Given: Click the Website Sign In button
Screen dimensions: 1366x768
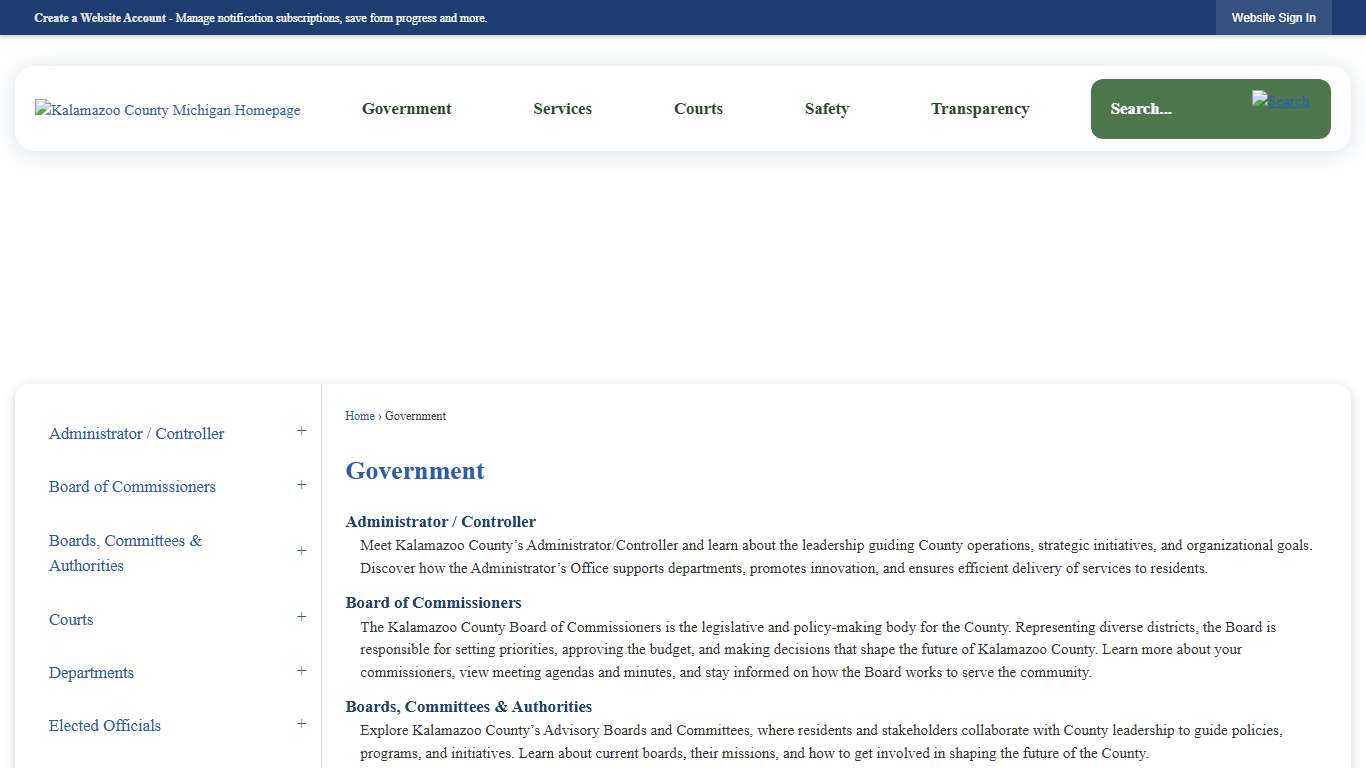Looking at the screenshot, I should tap(1274, 17).
